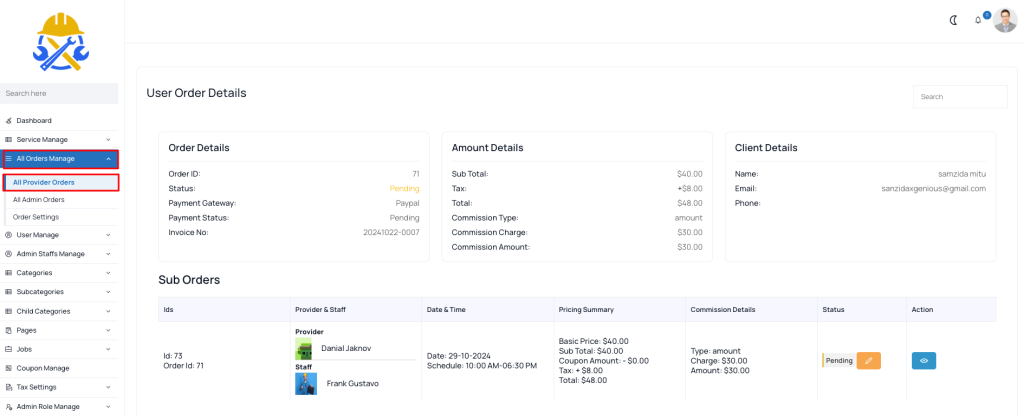Click the User Manage sidebar icon
Viewport: 1024px width, 416px height.
8,235
